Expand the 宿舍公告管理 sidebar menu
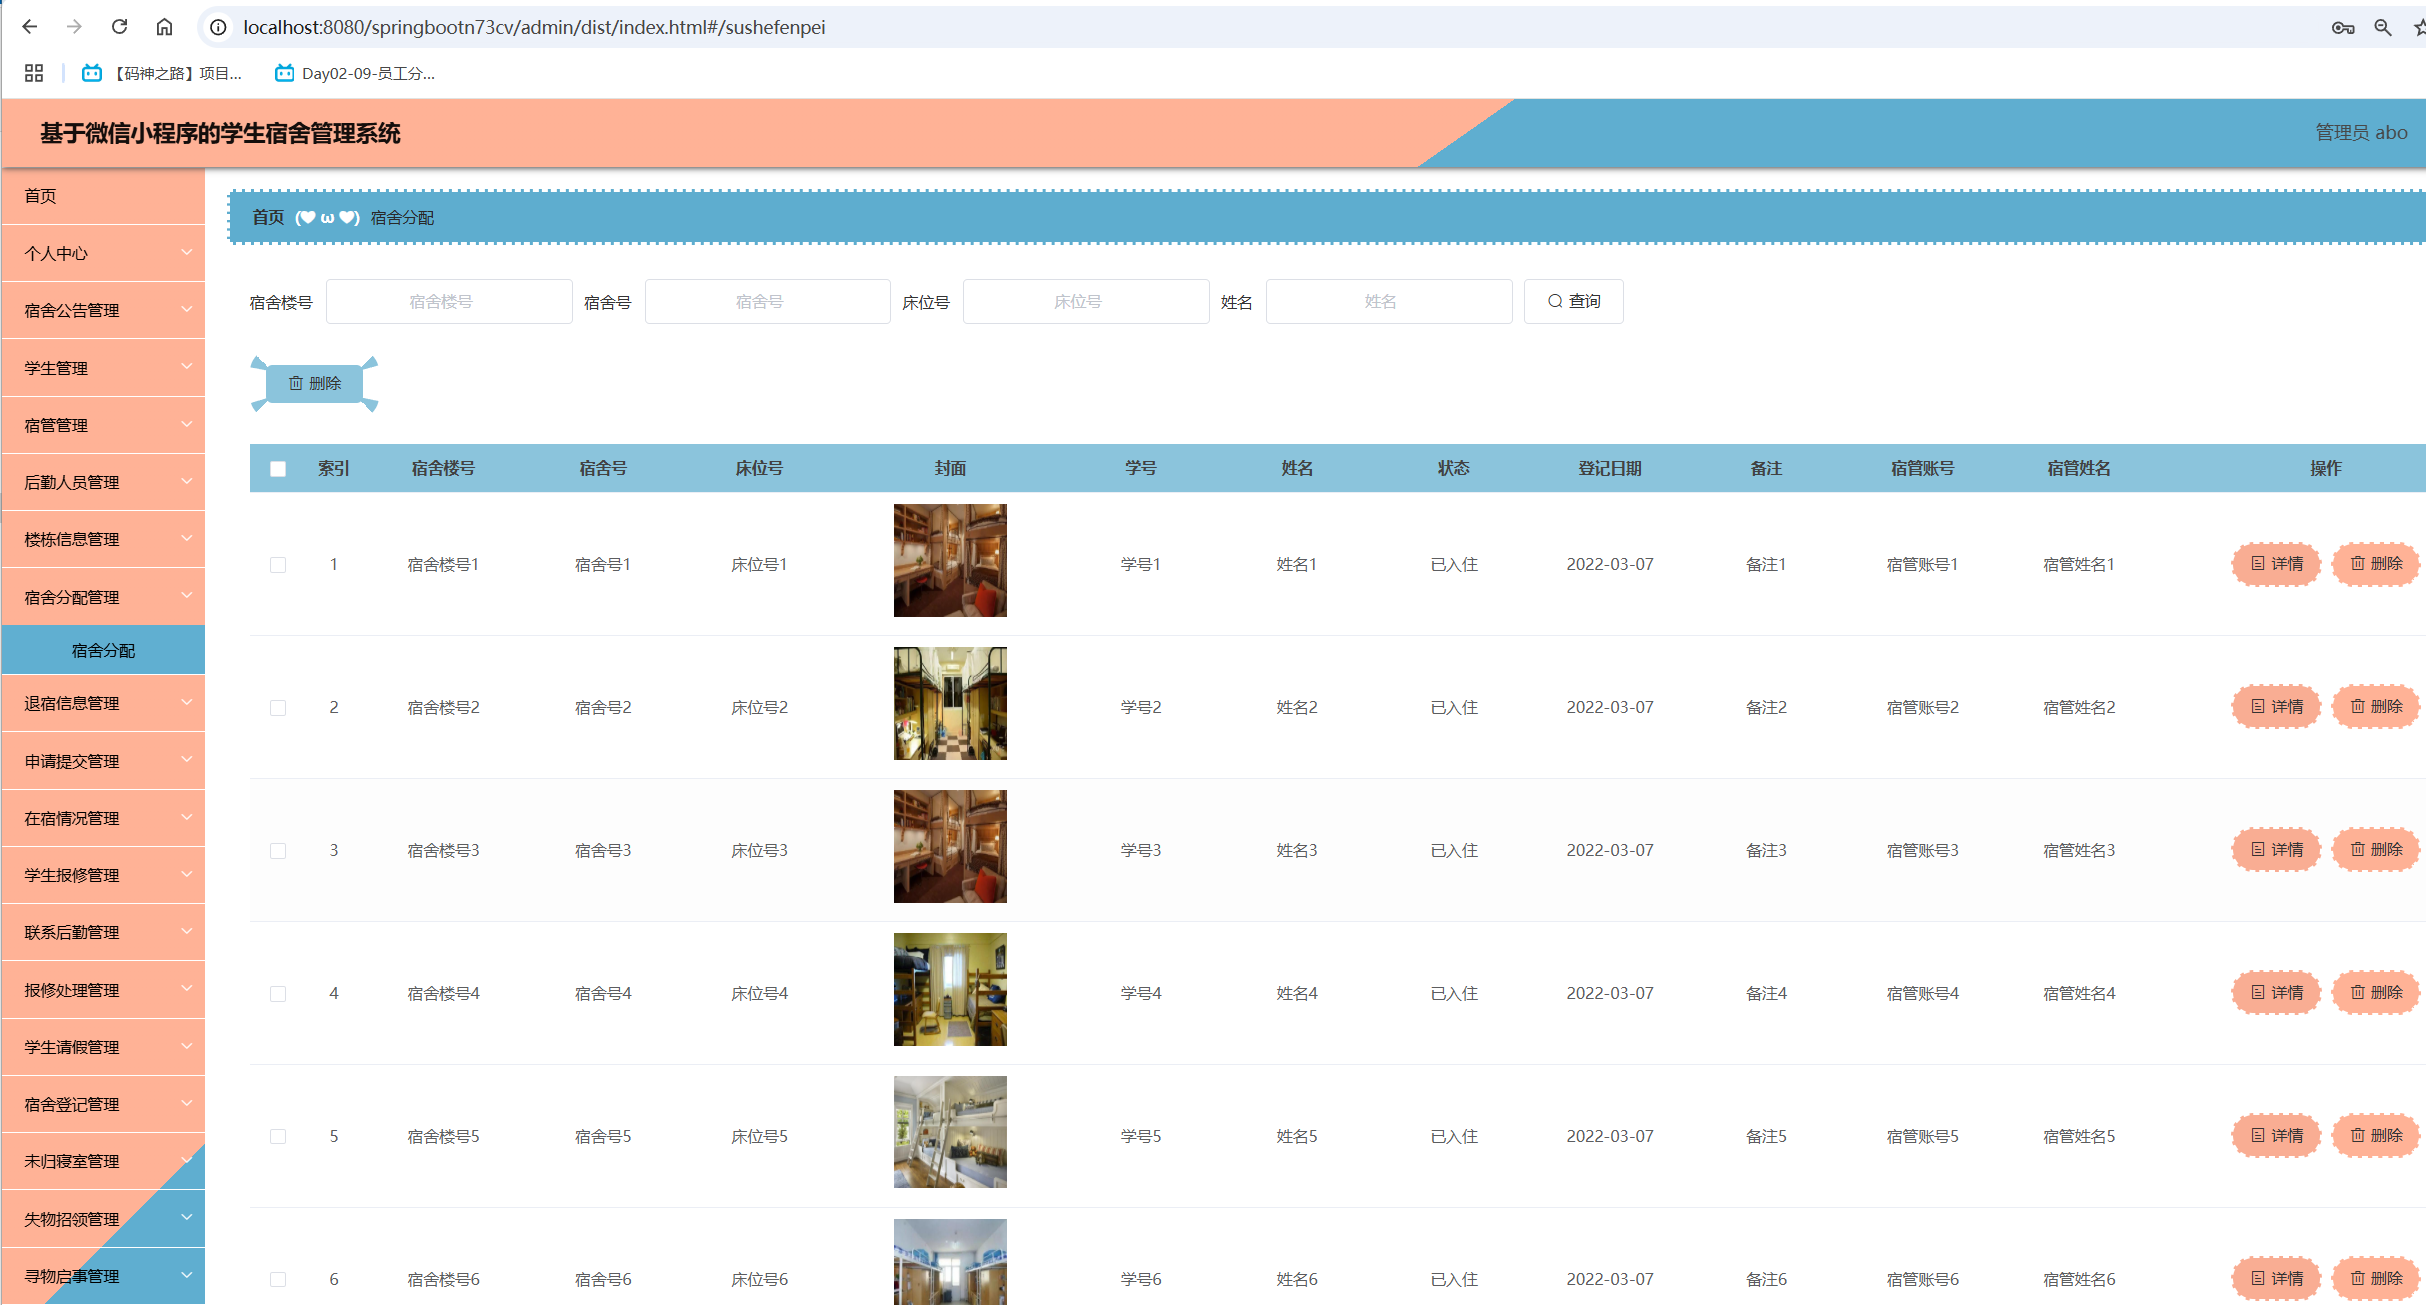The width and height of the screenshot is (2426, 1305). tap(103, 310)
